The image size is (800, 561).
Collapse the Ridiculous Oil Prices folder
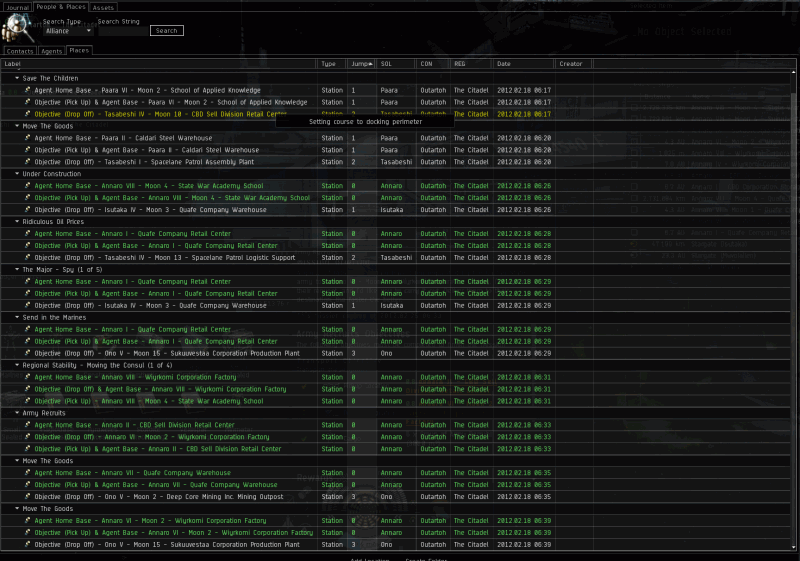17,222
